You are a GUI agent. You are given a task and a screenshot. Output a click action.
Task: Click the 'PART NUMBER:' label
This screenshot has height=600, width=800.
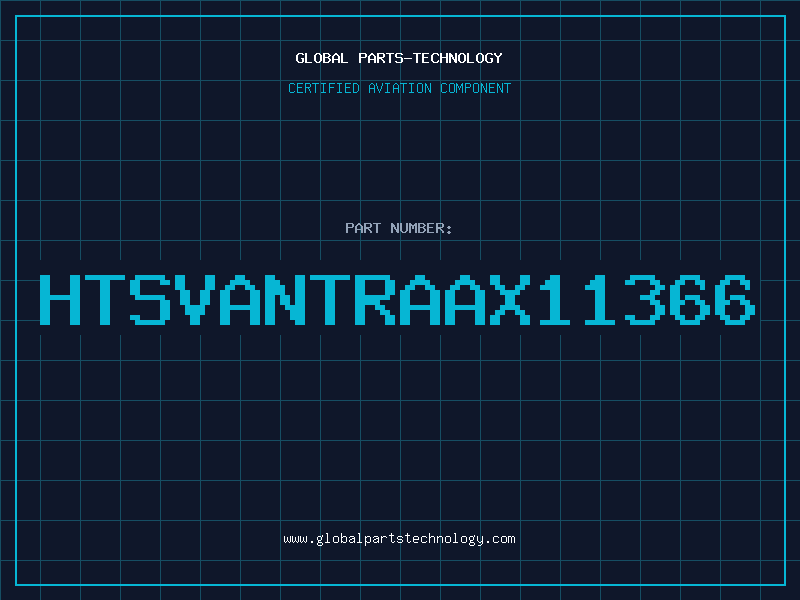click(x=399, y=228)
